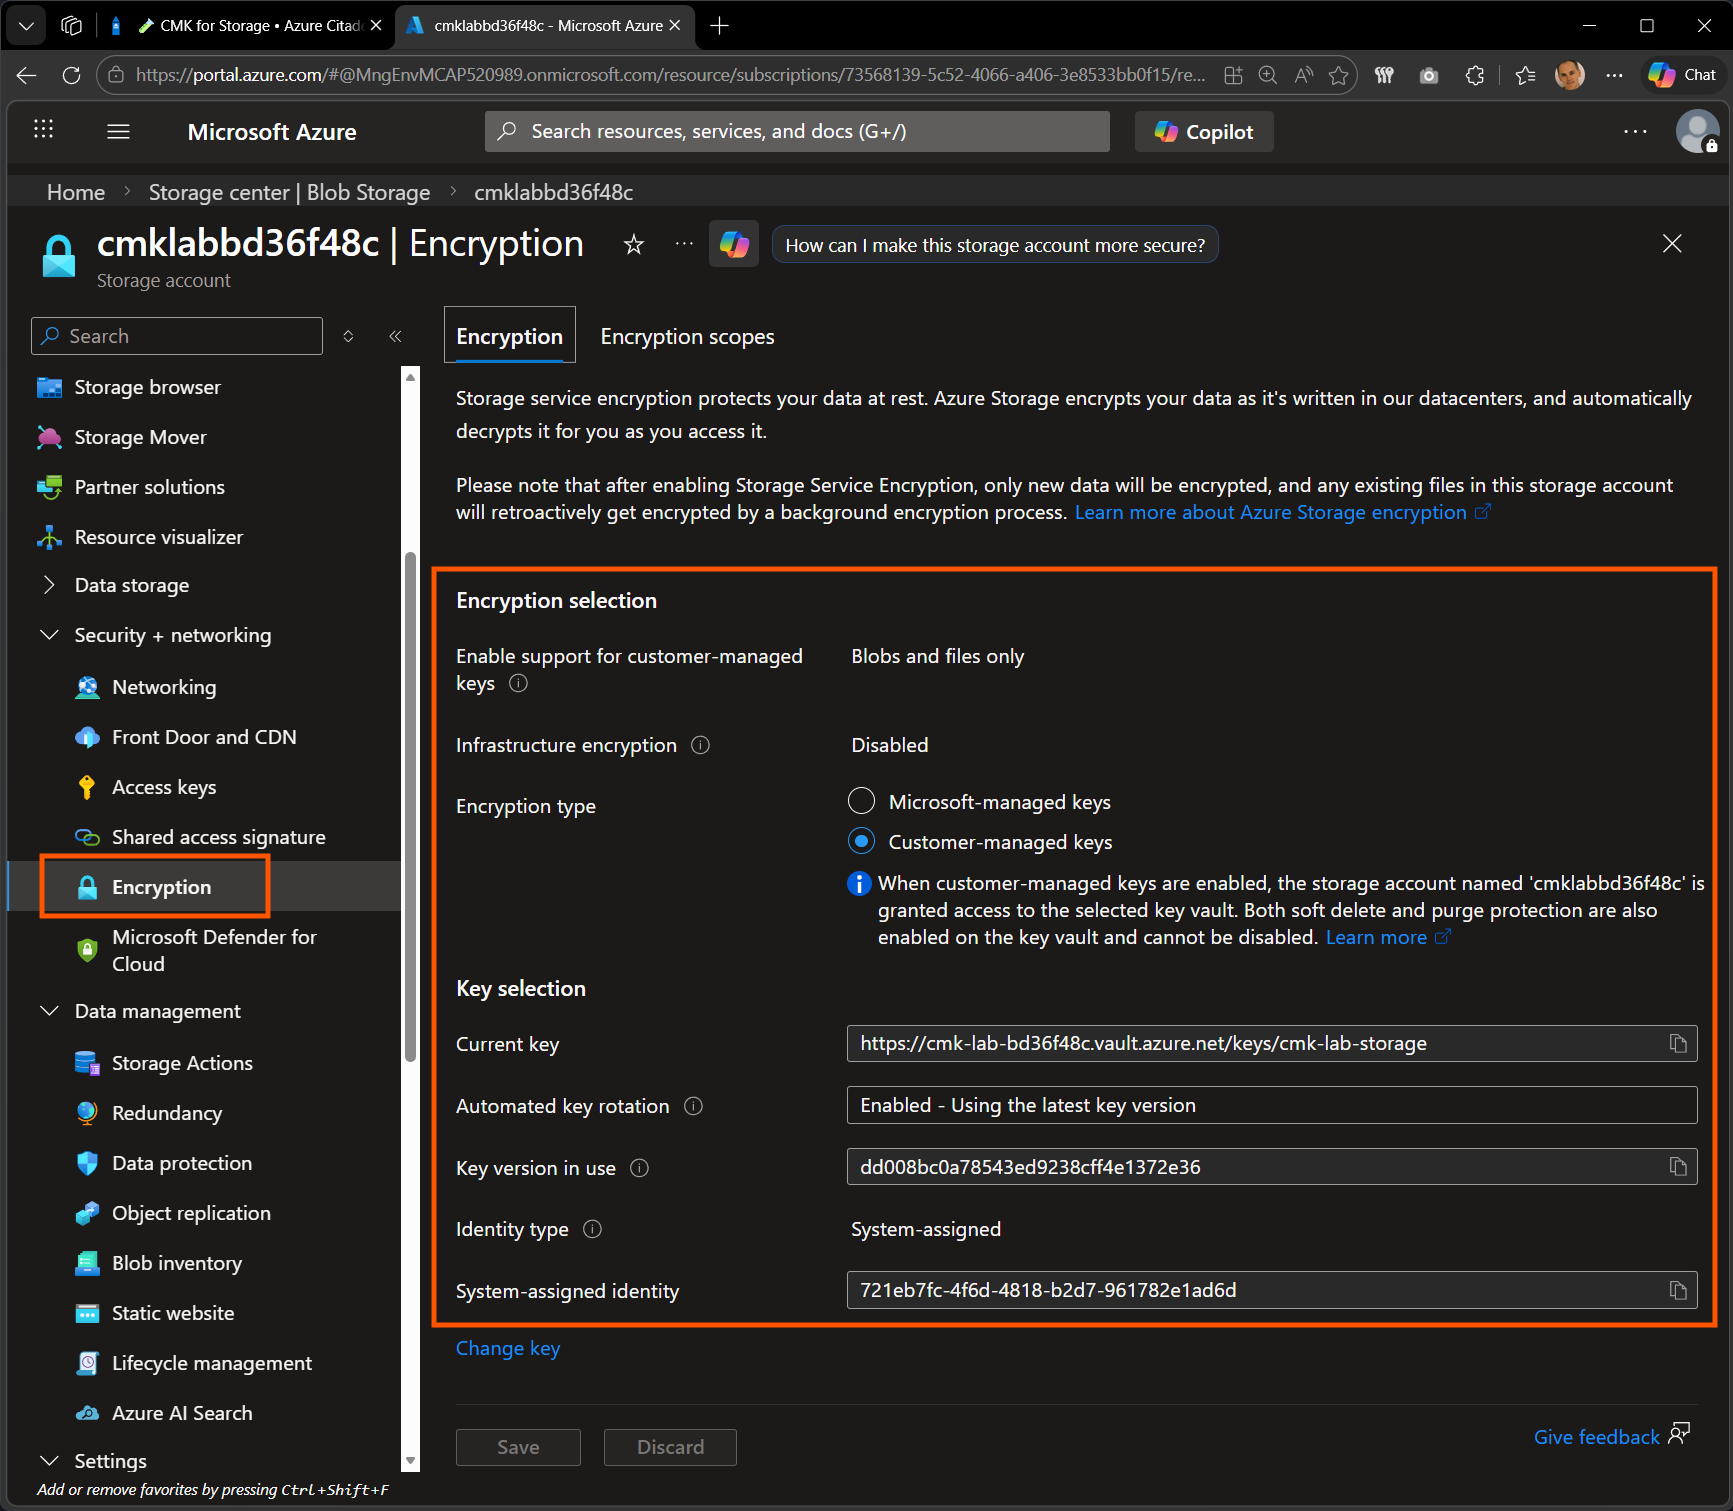Open read aloud icon in address bar
1733x1511 pixels.
[1303, 75]
